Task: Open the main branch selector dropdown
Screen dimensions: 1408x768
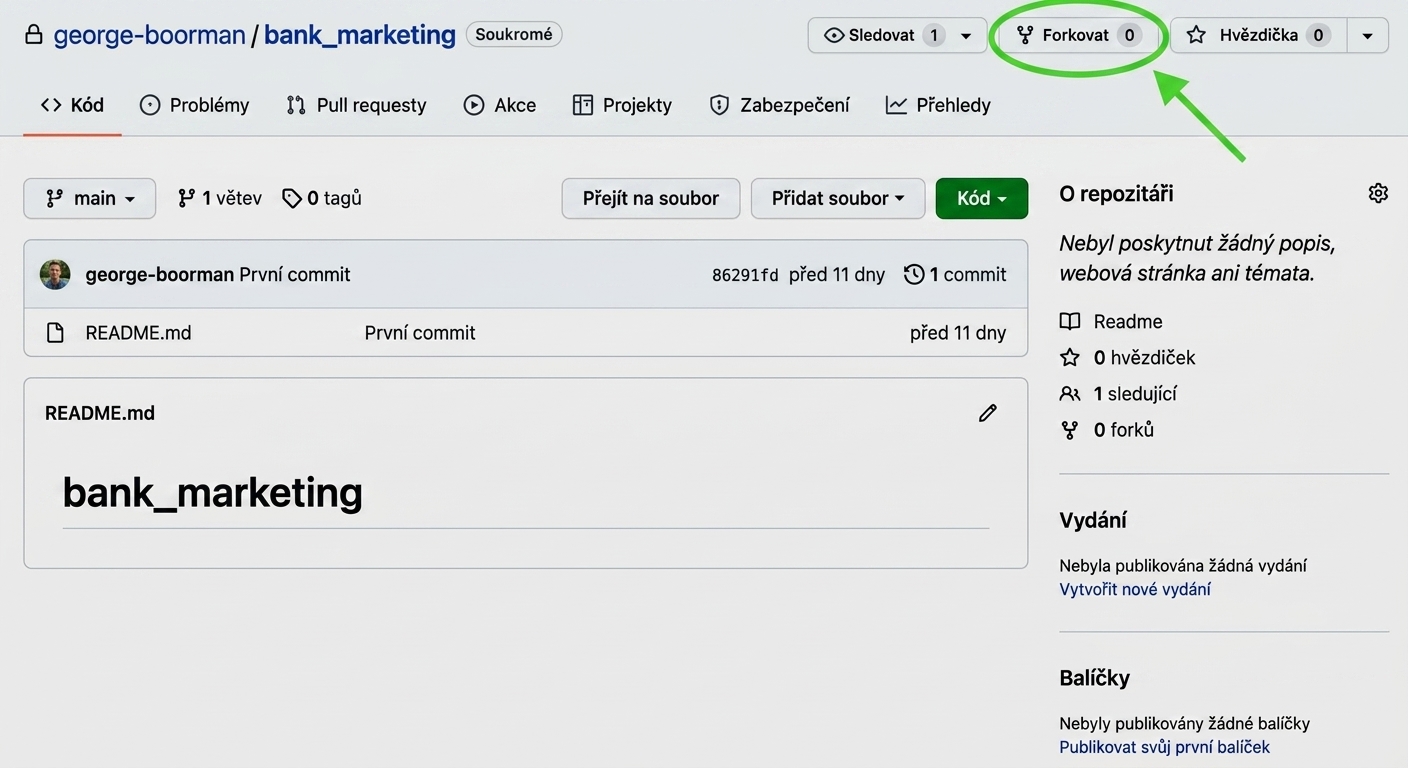Action: [90, 198]
